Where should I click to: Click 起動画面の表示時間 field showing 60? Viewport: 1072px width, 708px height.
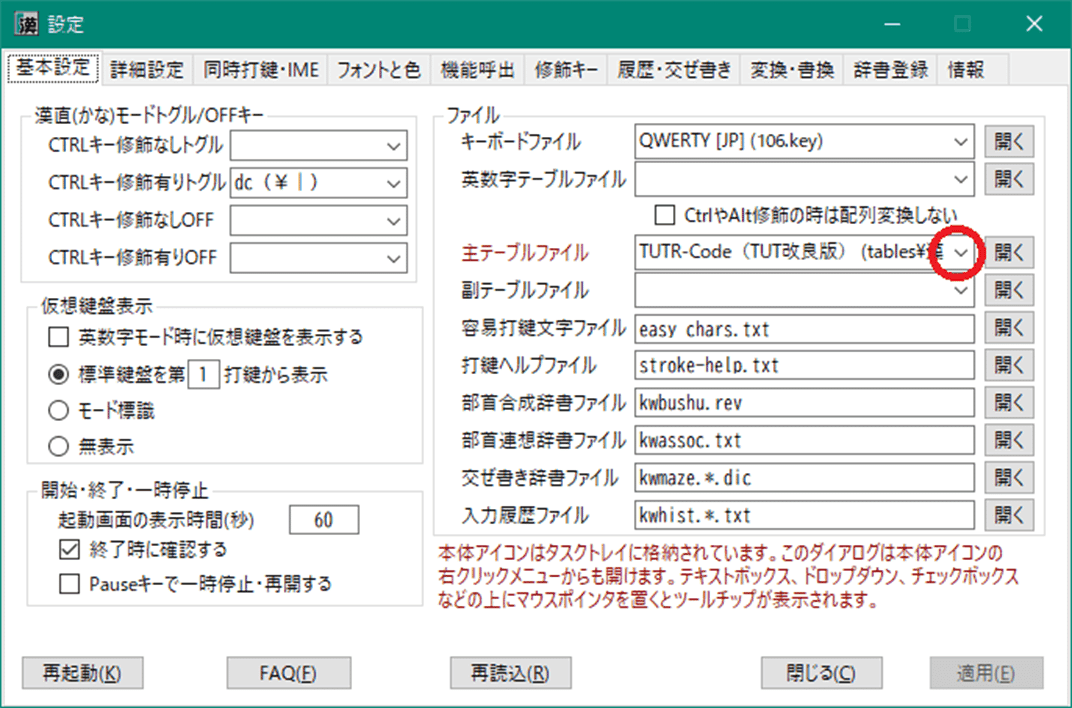324,520
